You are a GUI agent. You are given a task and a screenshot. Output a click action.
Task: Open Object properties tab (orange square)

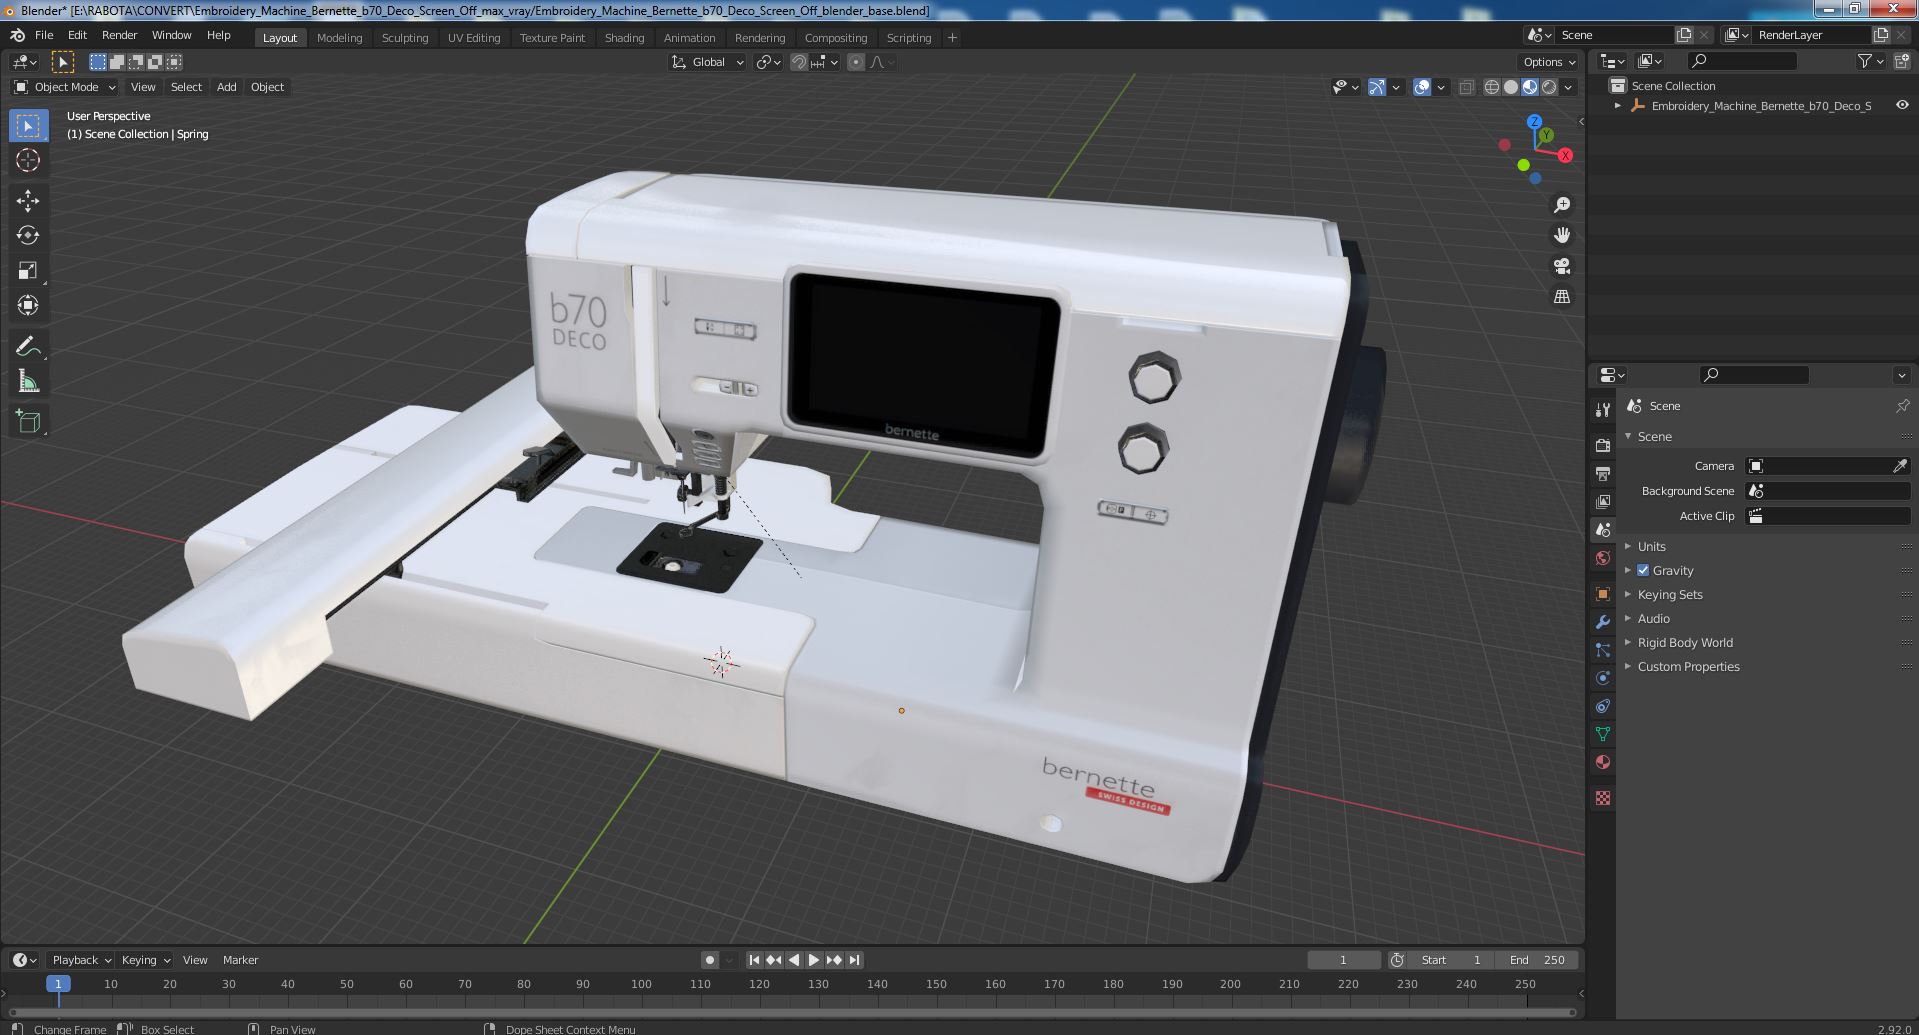pyautogui.click(x=1603, y=594)
